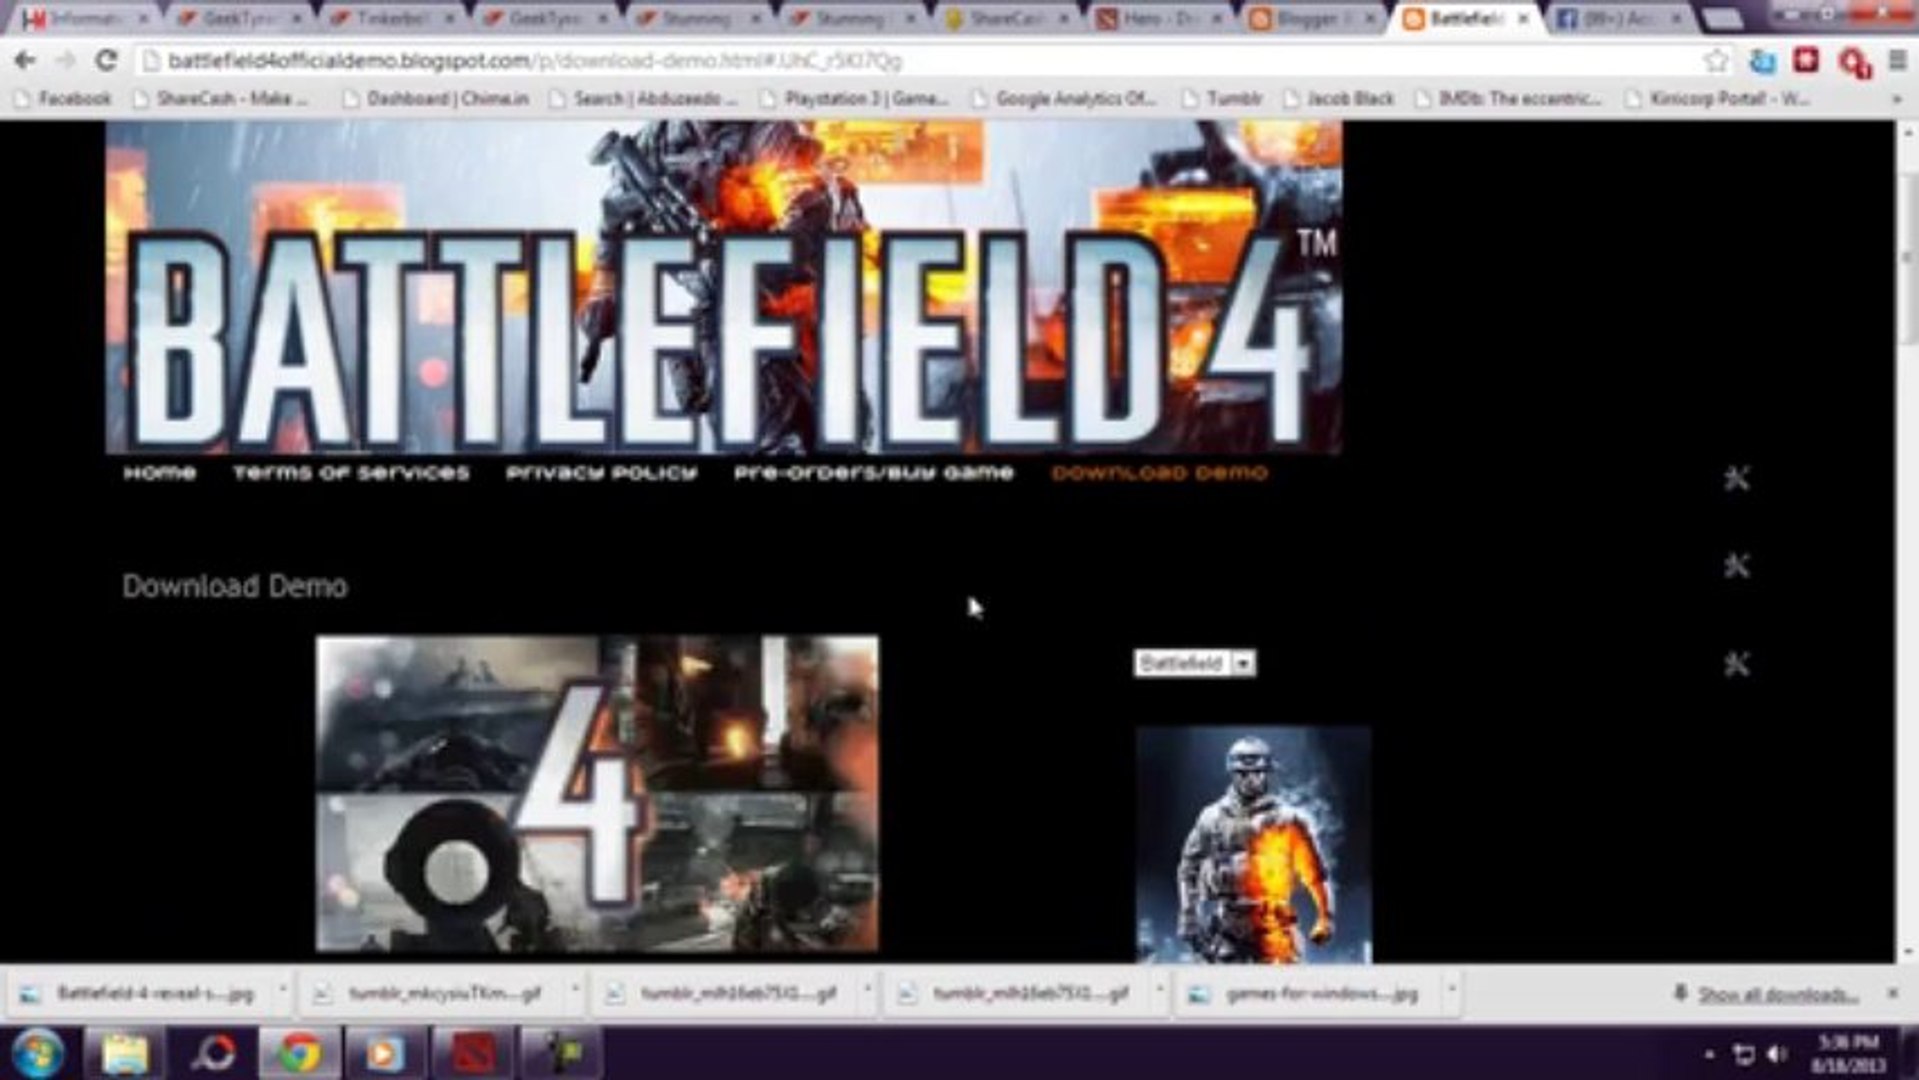1919x1080 pixels.
Task: Open the Facebook bookmark
Action: 63,99
